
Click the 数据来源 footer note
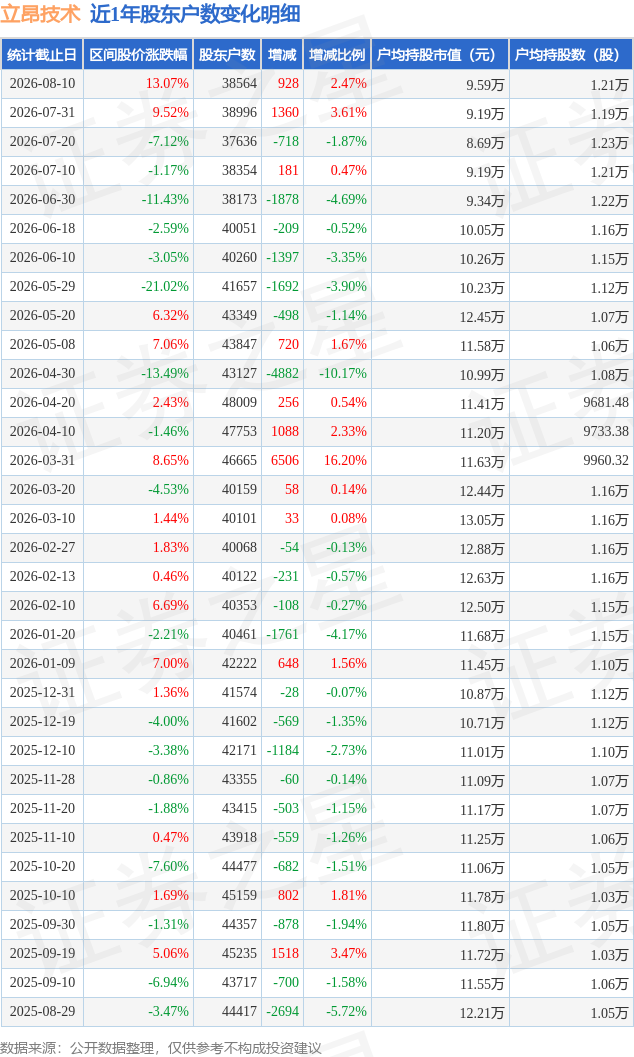(161, 1048)
